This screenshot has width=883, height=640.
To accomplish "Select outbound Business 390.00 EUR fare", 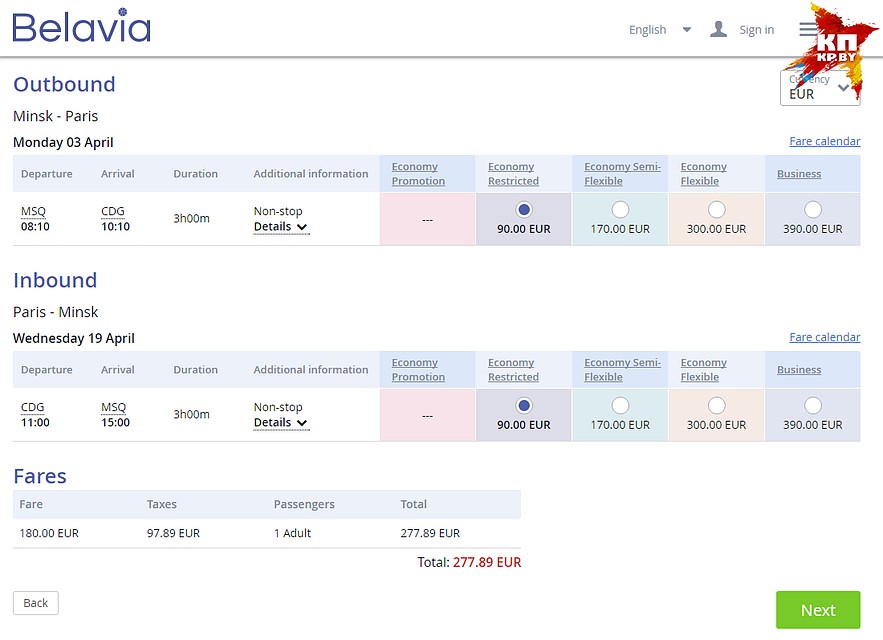I will coord(813,210).
